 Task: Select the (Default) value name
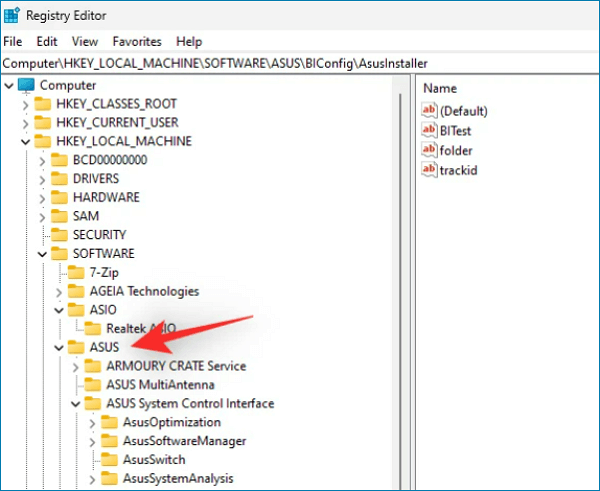click(x=464, y=111)
